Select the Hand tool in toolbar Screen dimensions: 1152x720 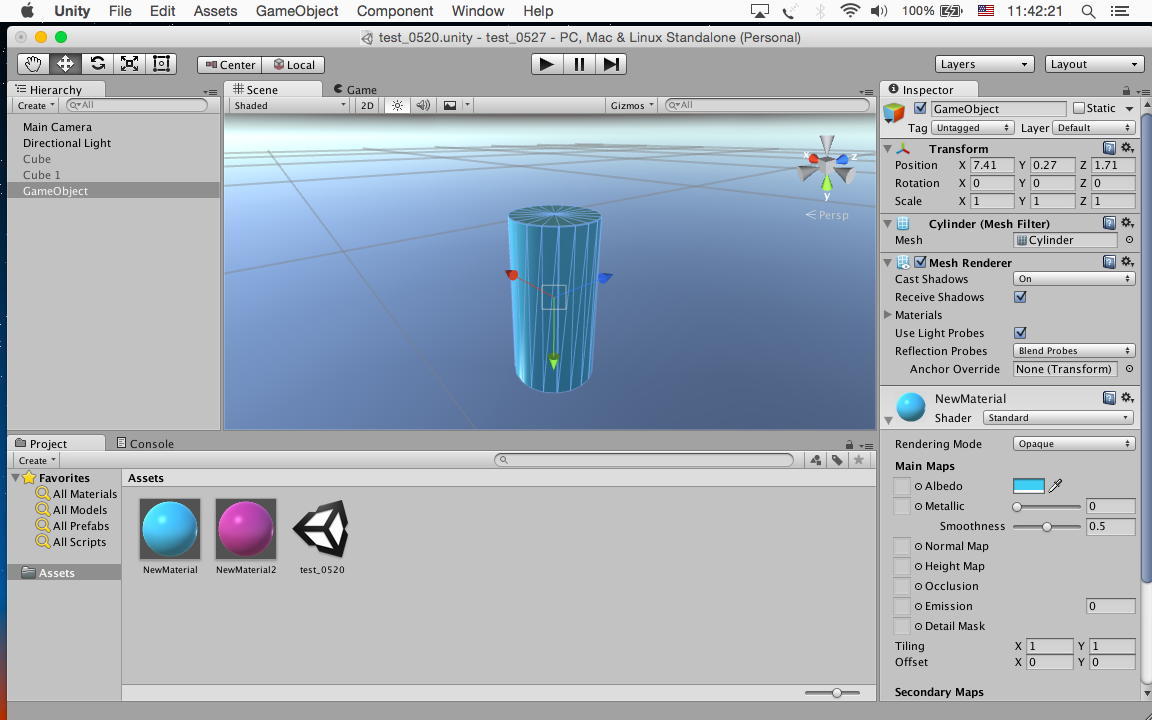click(x=33, y=64)
